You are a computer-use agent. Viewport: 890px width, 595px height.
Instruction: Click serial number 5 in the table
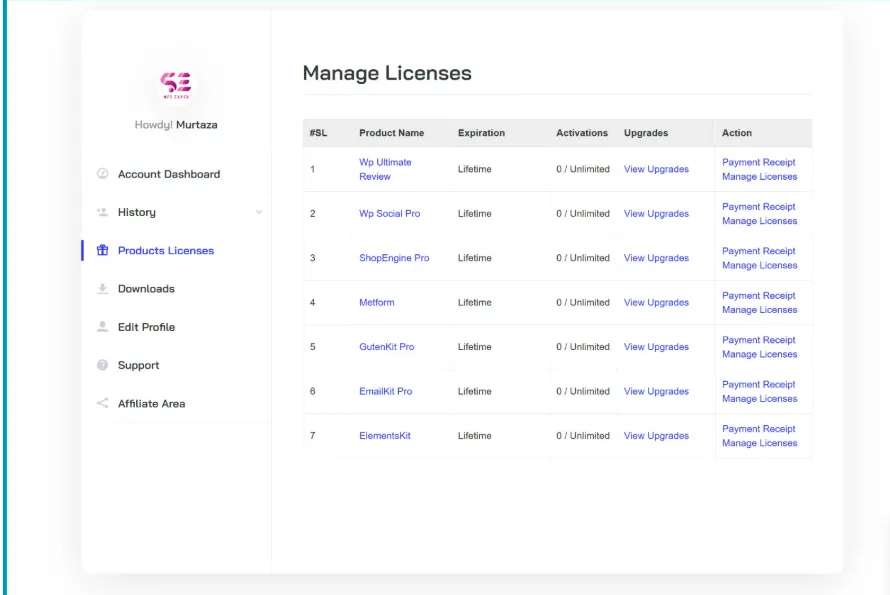pos(312,346)
